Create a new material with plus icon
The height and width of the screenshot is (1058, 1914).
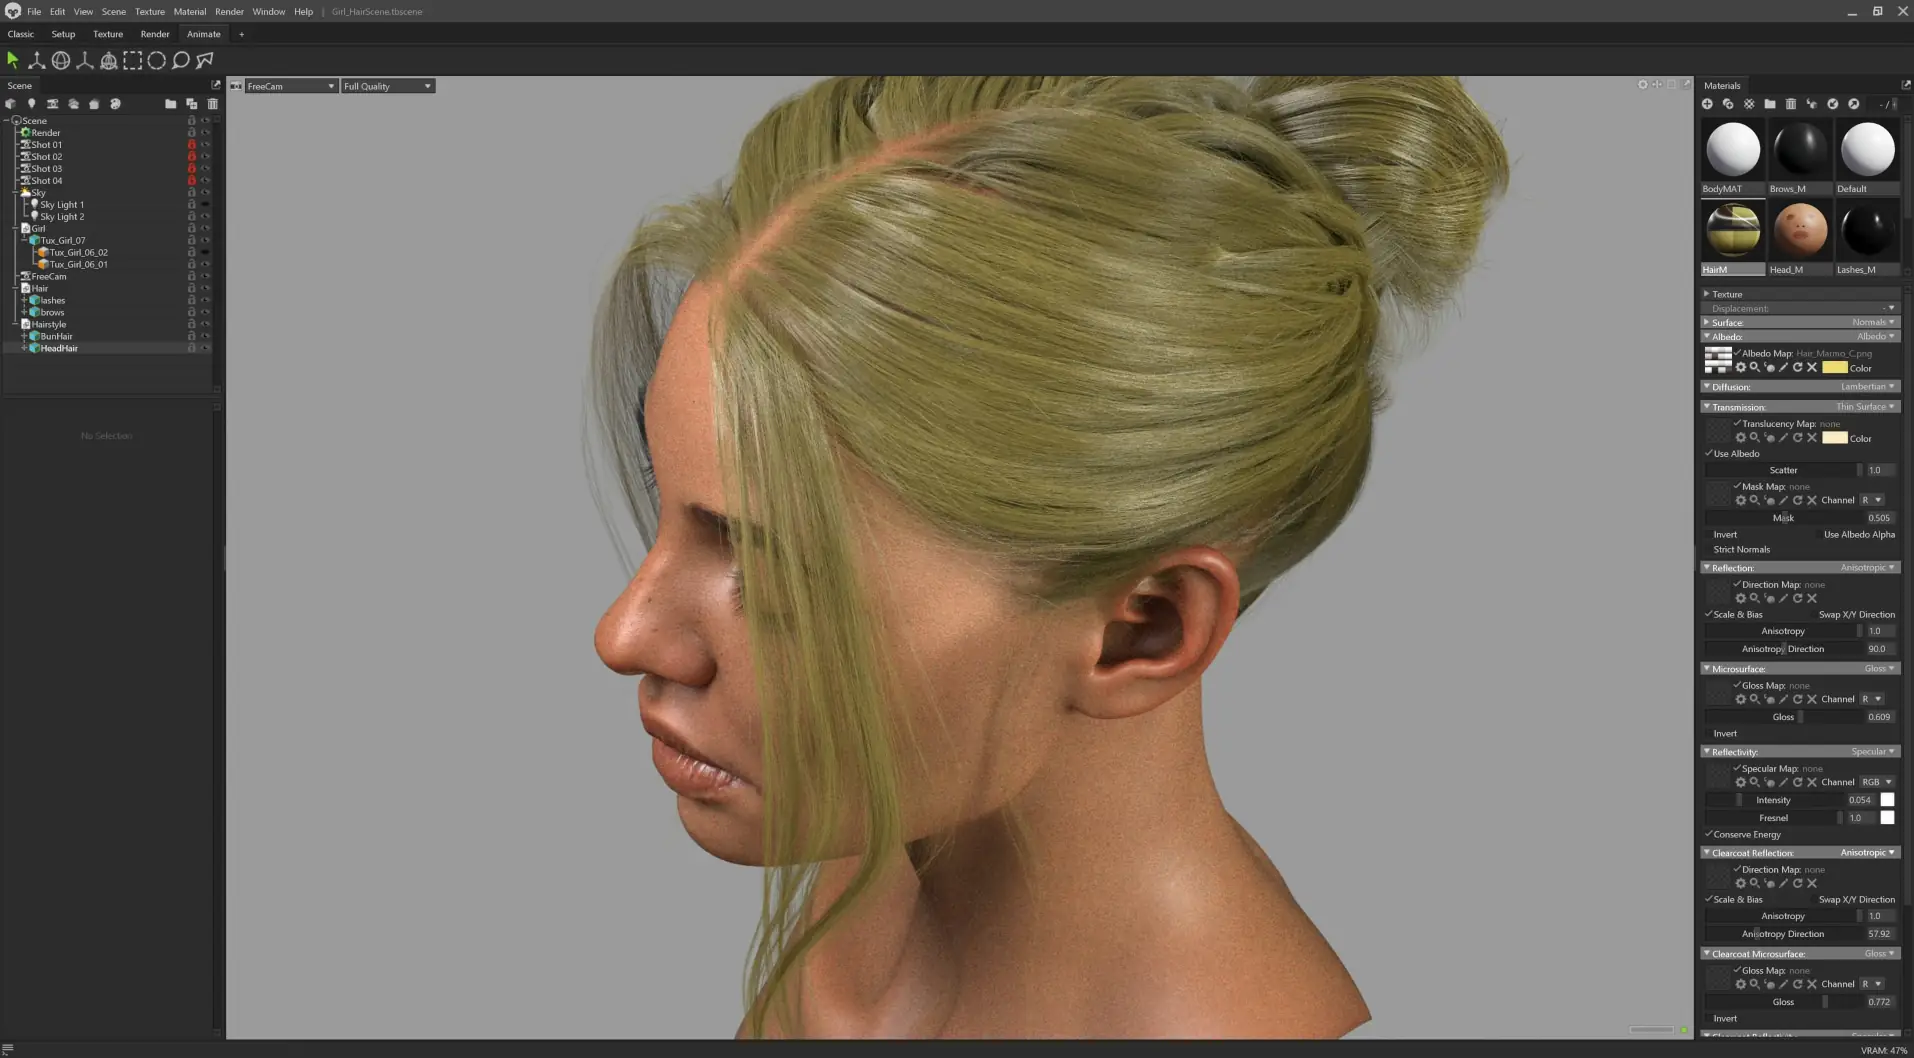click(1707, 104)
